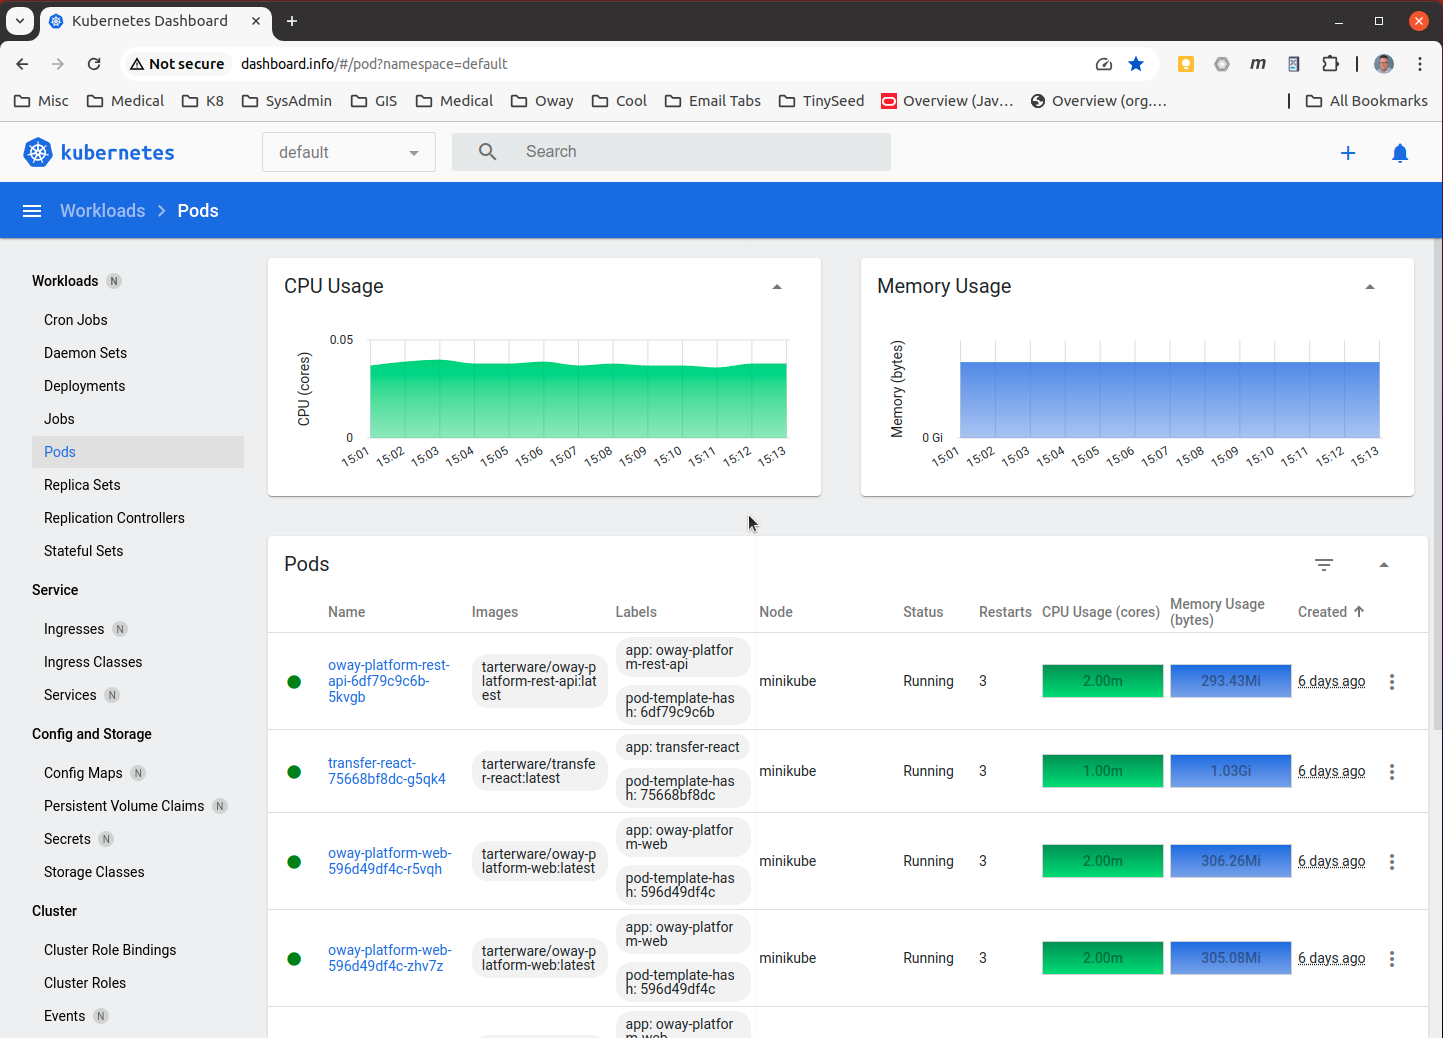Click the browser profile avatar
This screenshot has width=1443, height=1038.
point(1384,64)
